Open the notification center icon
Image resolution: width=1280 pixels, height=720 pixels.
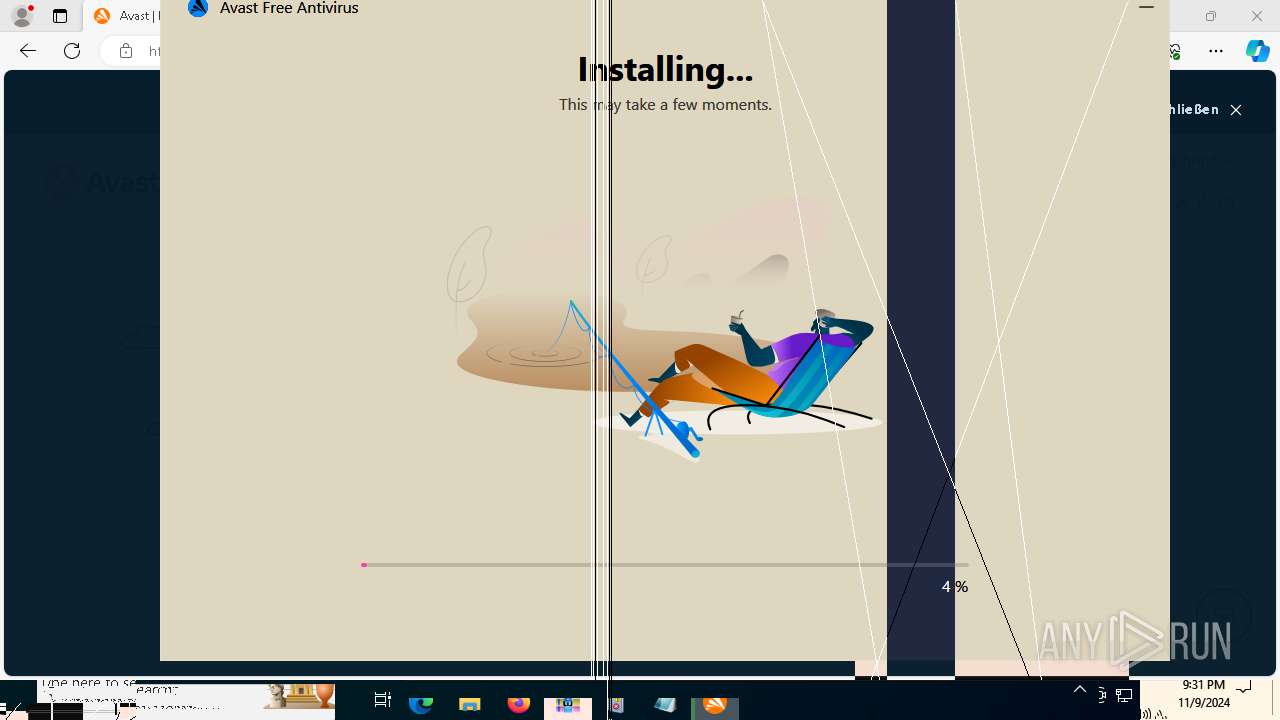[x=1244, y=689]
